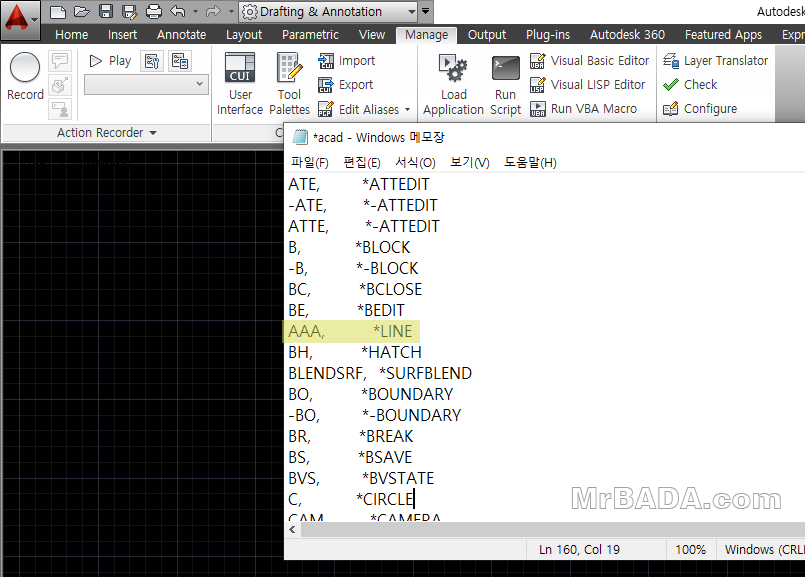Image resolution: width=805 pixels, height=577 pixels.
Task: Click the Redo arrow icon
Action: pyautogui.click(x=214, y=11)
